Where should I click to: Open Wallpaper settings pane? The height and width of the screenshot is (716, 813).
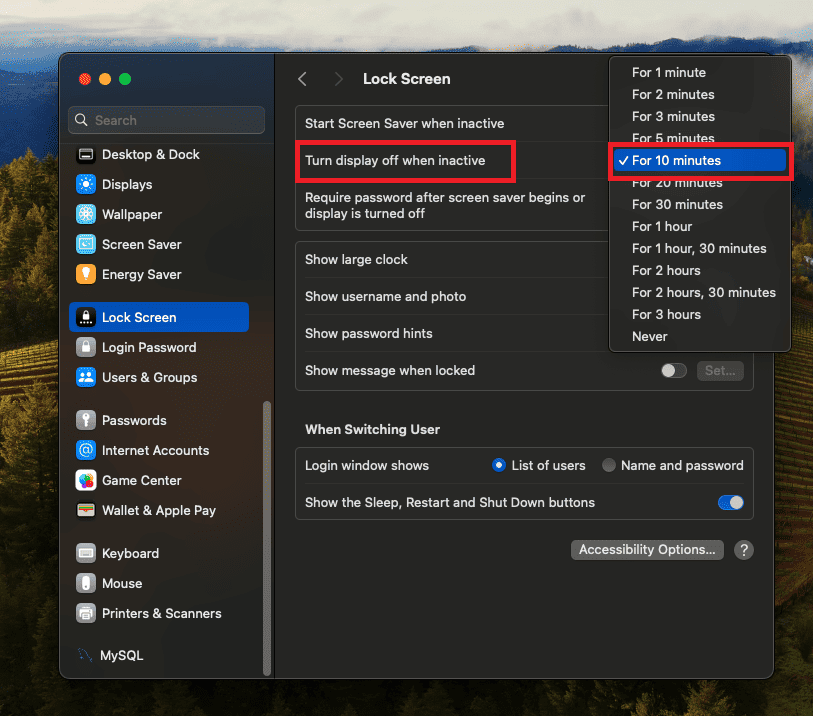coord(159,215)
